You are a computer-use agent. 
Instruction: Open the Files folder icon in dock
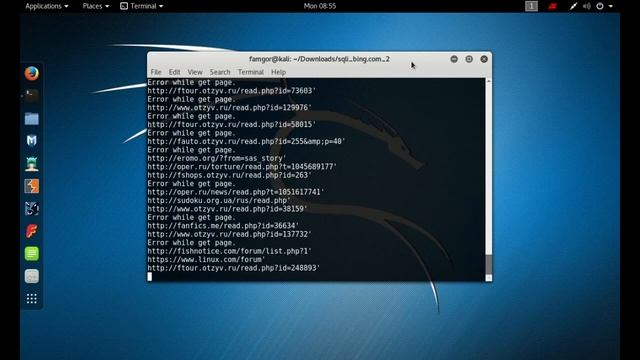click(31, 119)
